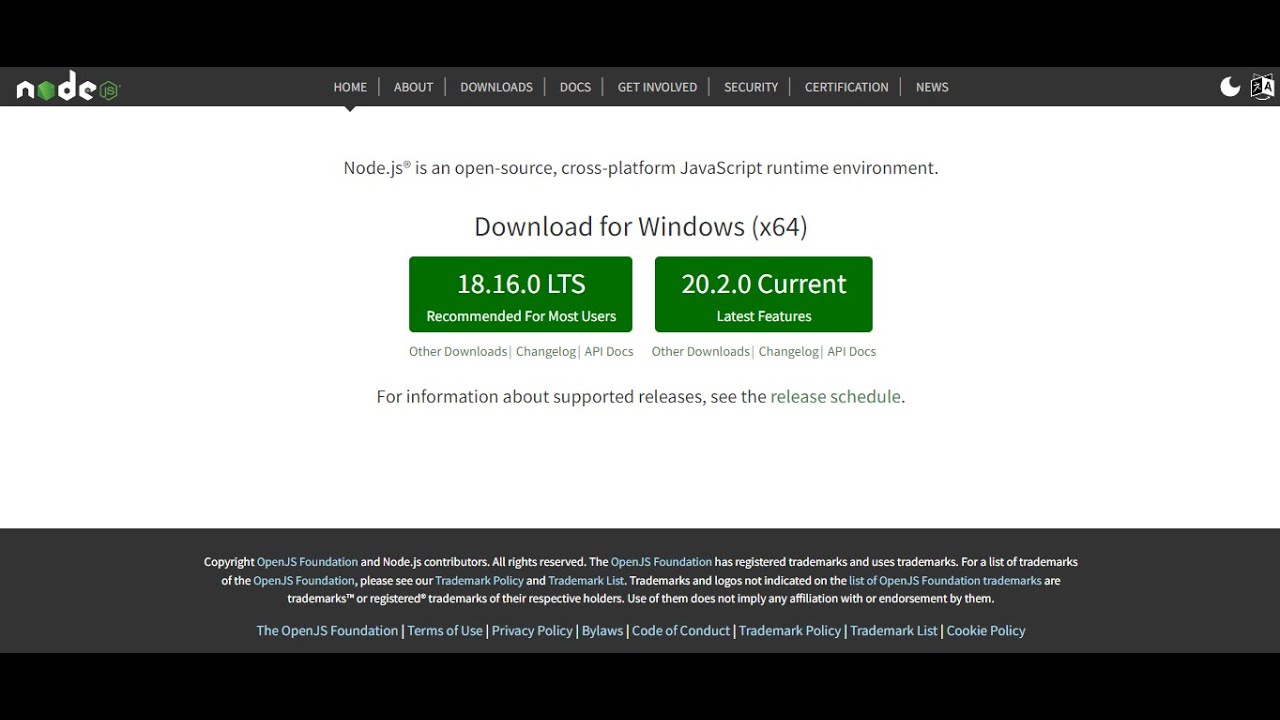Open API Docs under Current button
The width and height of the screenshot is (1280, 720).
coord(851,351)
